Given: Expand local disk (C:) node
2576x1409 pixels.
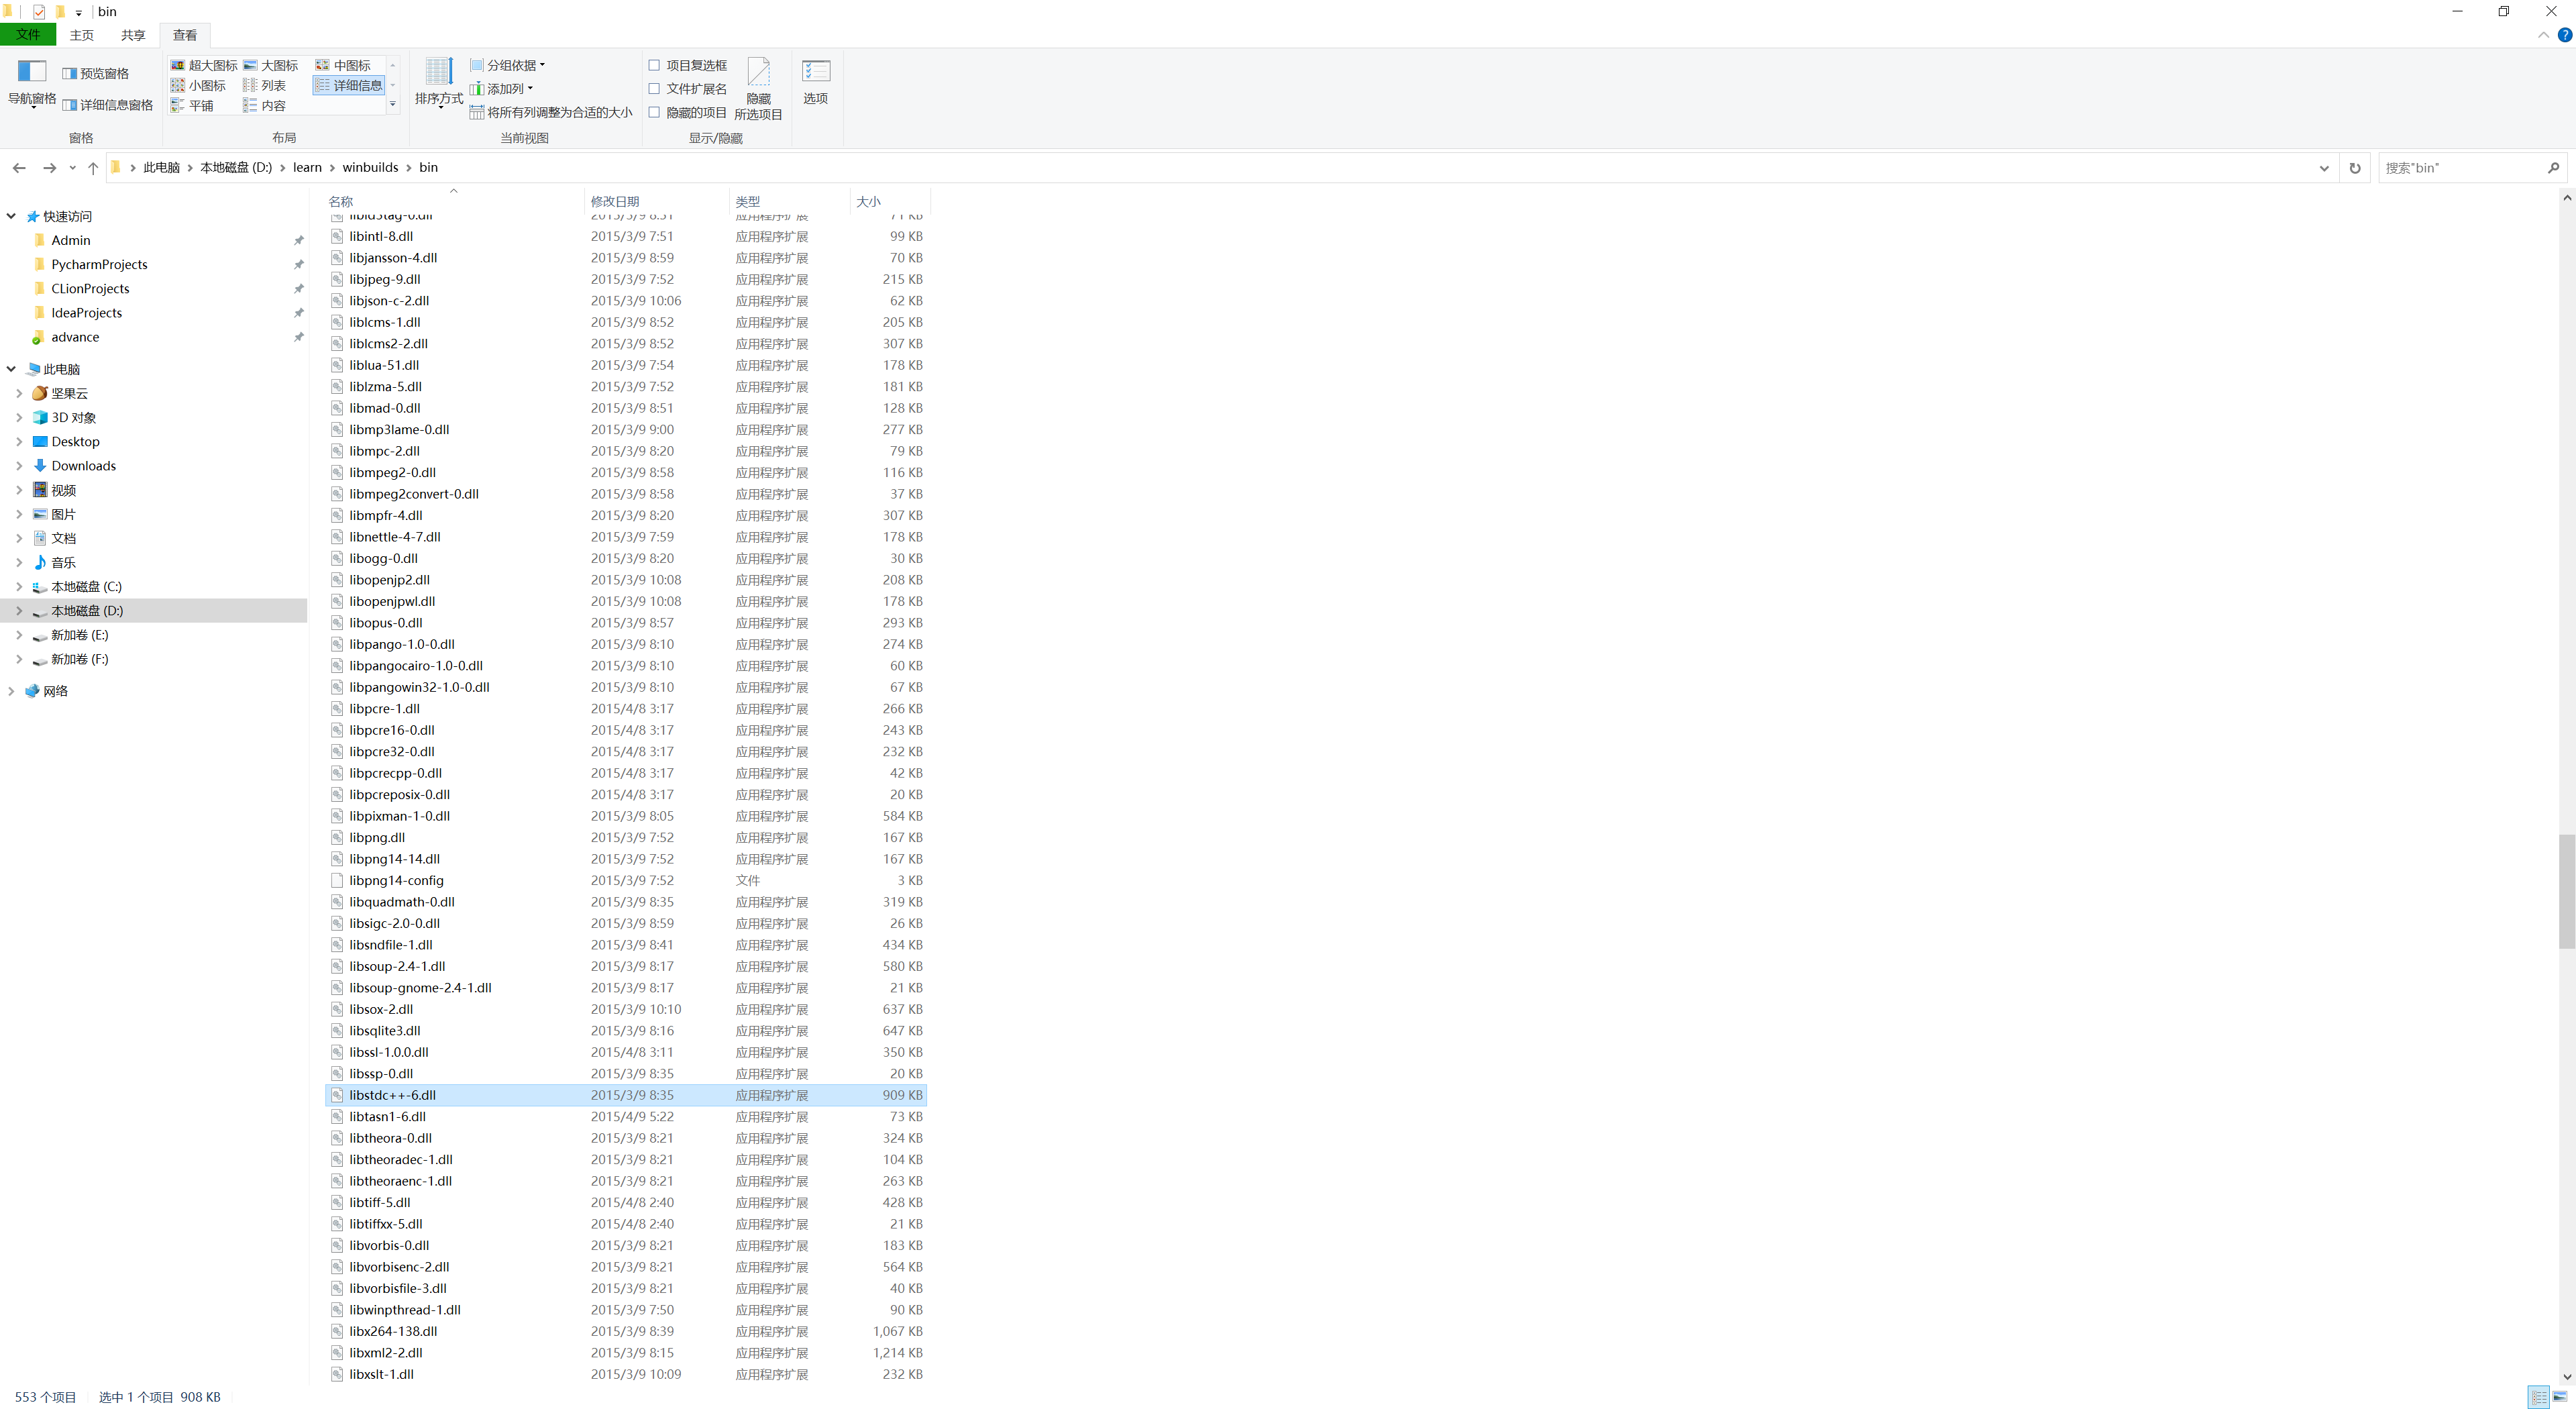Looking at the screenshot, I should click(19, 587).
